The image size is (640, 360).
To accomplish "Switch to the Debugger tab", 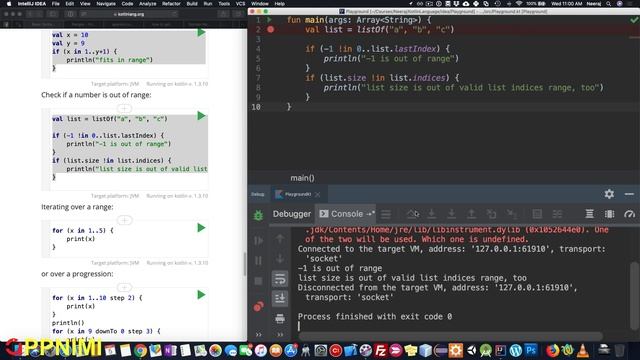I will 292,214.
